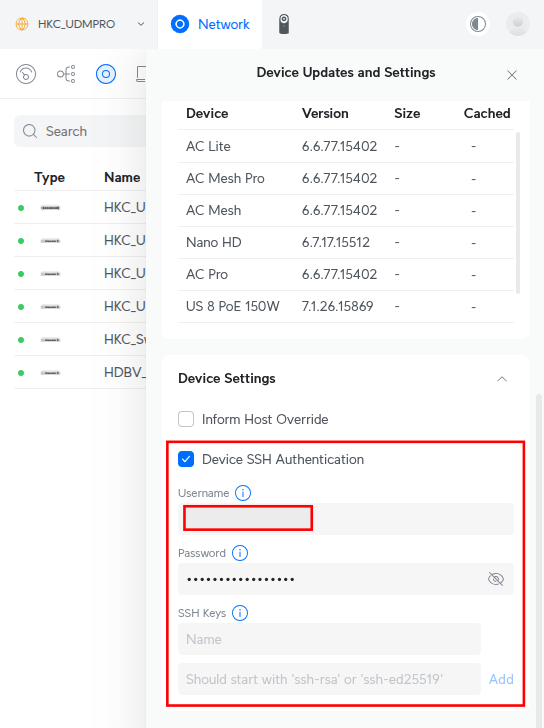Show info tooltip for SSH Keys
This screenshot has height=728, width=544.
(240, 613)
